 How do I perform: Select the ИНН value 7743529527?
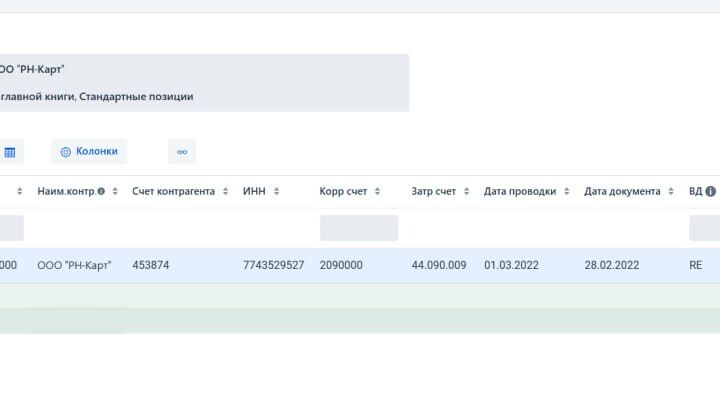(x=274, y=265)
